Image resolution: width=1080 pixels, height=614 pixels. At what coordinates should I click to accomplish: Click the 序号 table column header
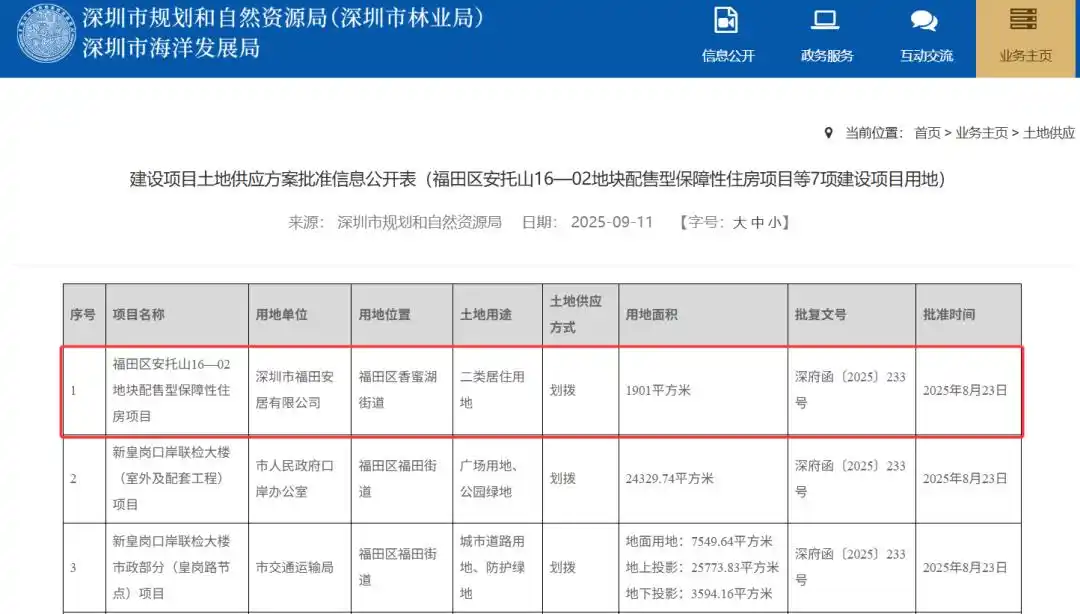click(x=83, y=313)
